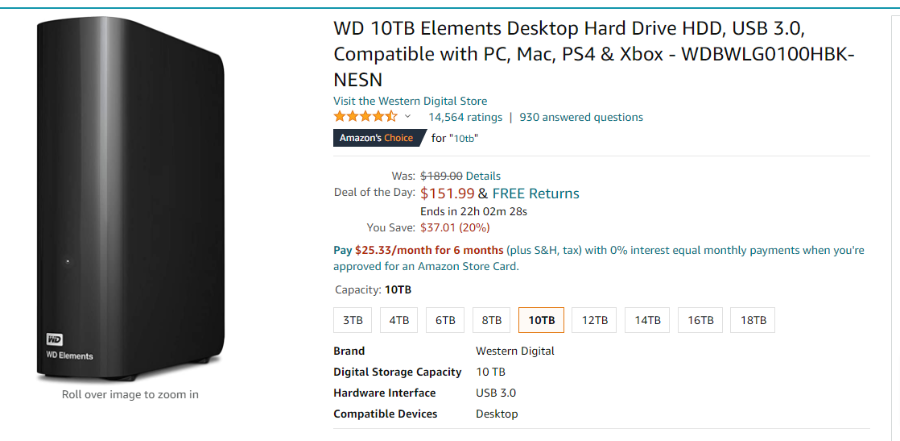Select the 6TB capacity option
Screen dimensions: 900x441
coord(445,320)
